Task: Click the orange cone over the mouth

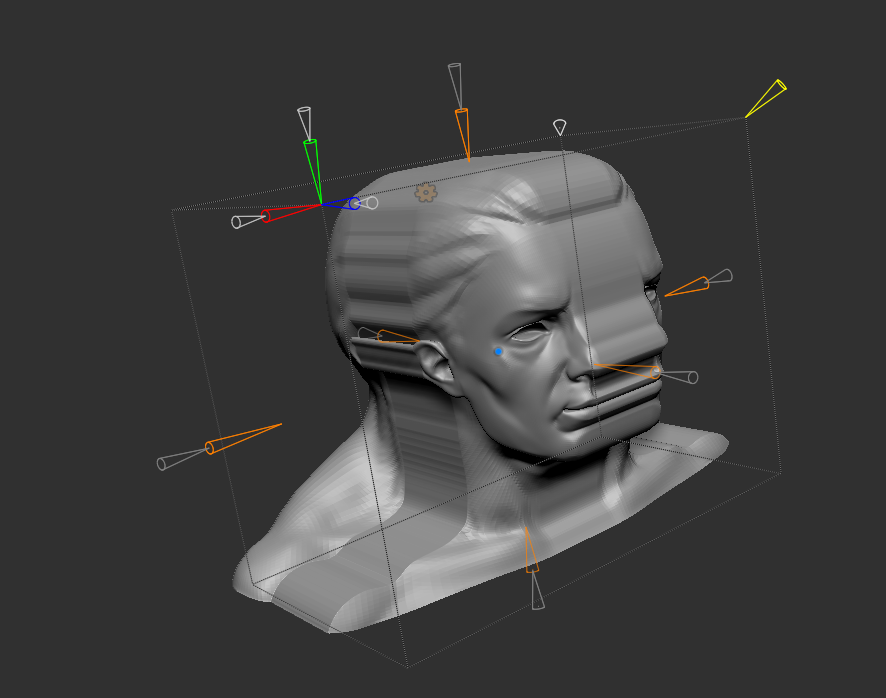Action: click(x=627, y=371)
